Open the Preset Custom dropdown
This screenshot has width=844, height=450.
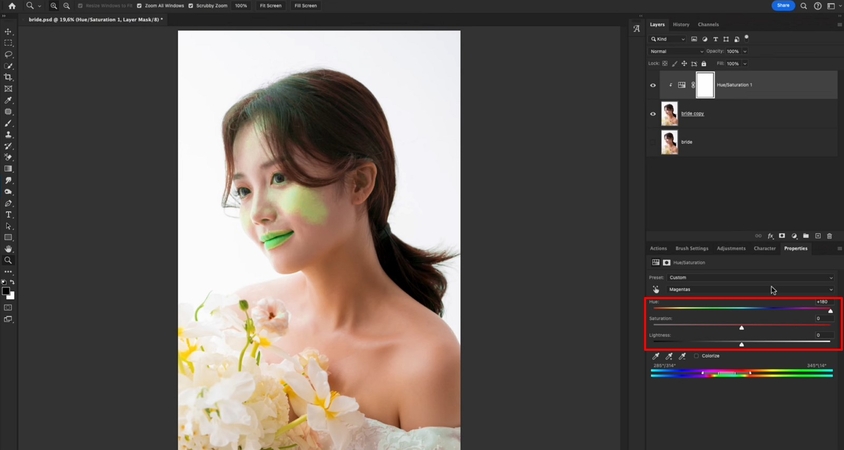tap(750, 277)
